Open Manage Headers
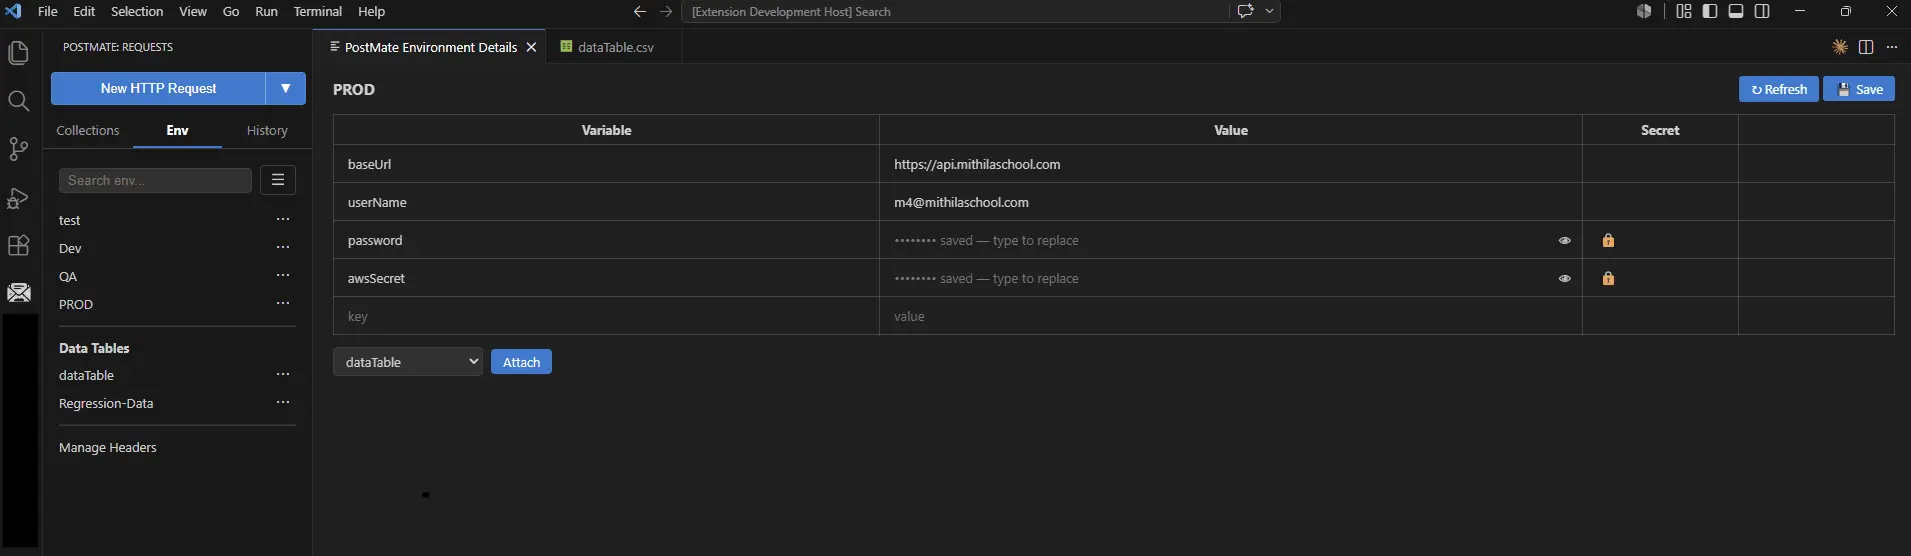 (108, 447)
